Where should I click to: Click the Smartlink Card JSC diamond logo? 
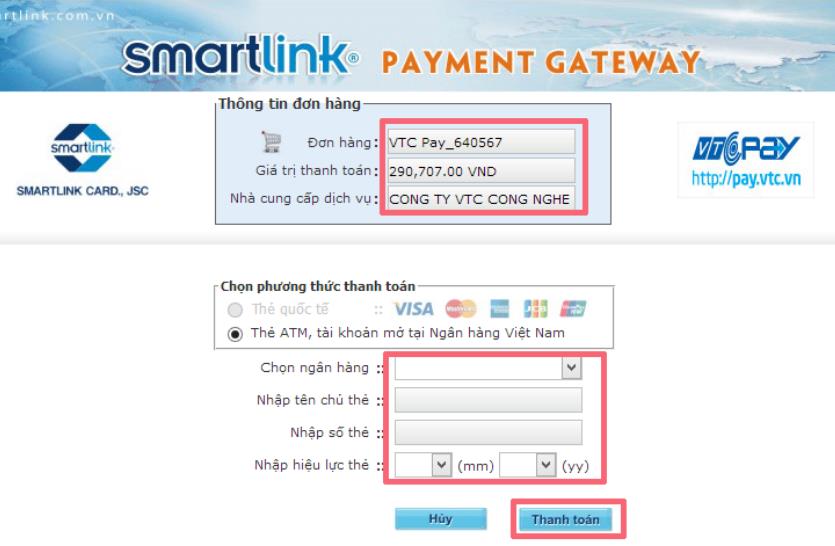pos(82,148)
